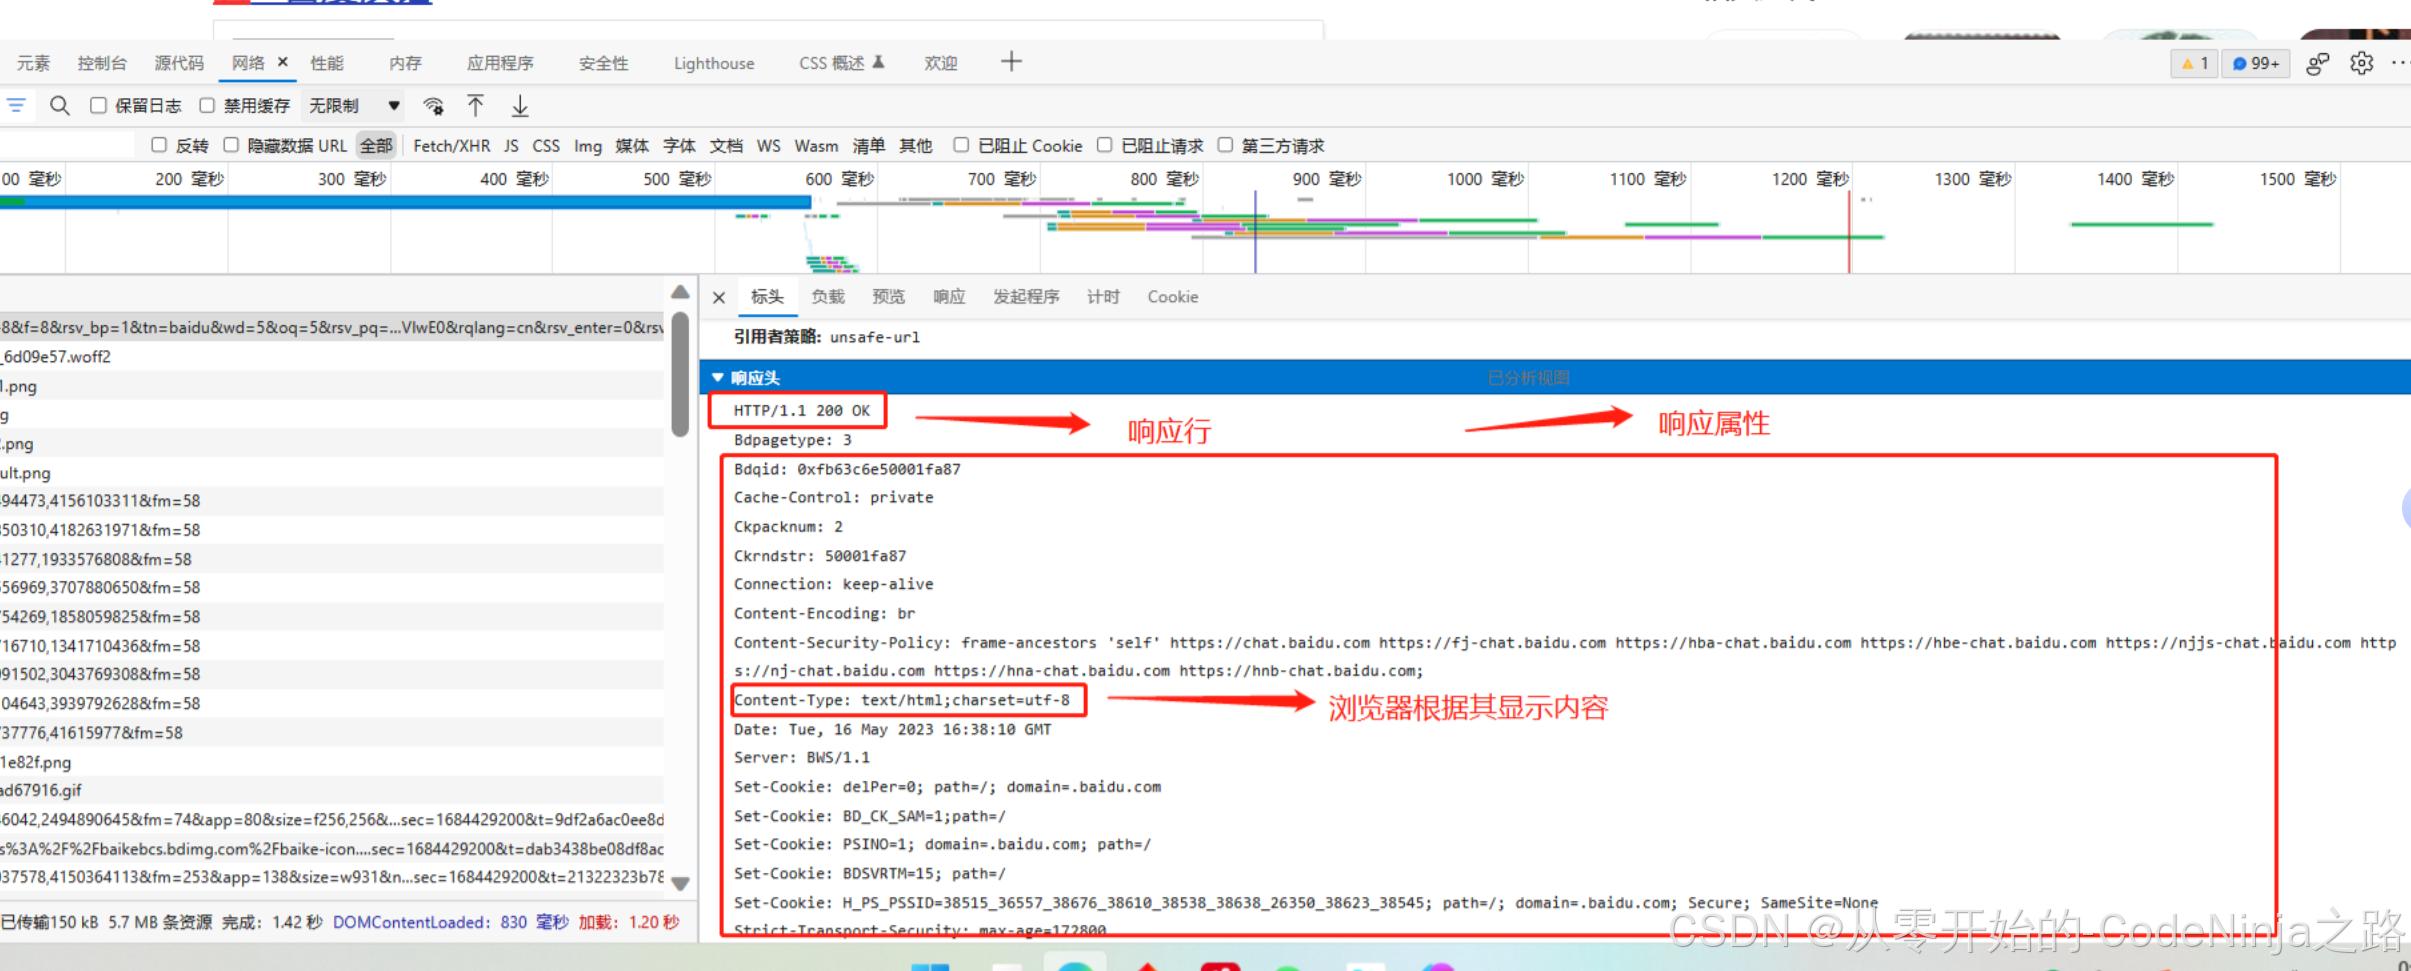Click the request list scrollbar thumb

[680, 375]
